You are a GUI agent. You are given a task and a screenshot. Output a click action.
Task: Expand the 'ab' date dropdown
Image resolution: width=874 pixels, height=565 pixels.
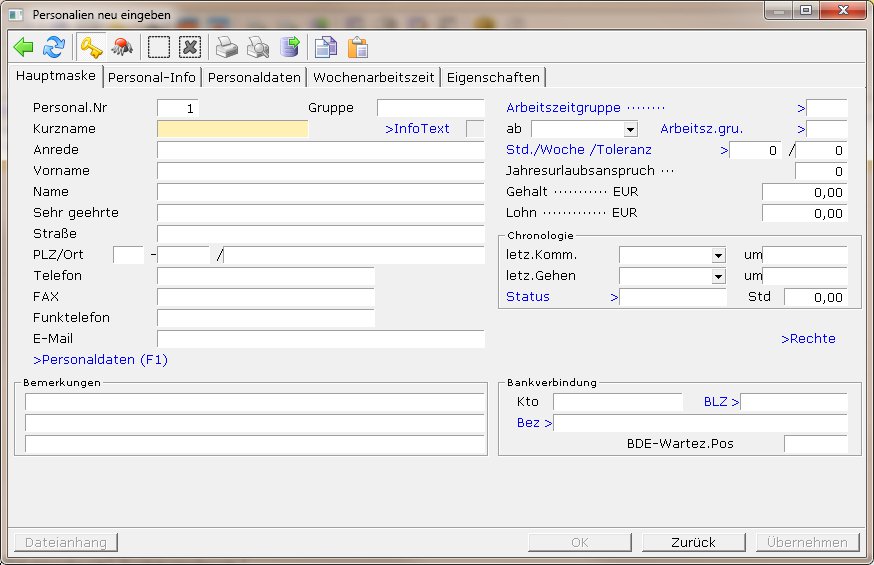[x=630, y=130]
